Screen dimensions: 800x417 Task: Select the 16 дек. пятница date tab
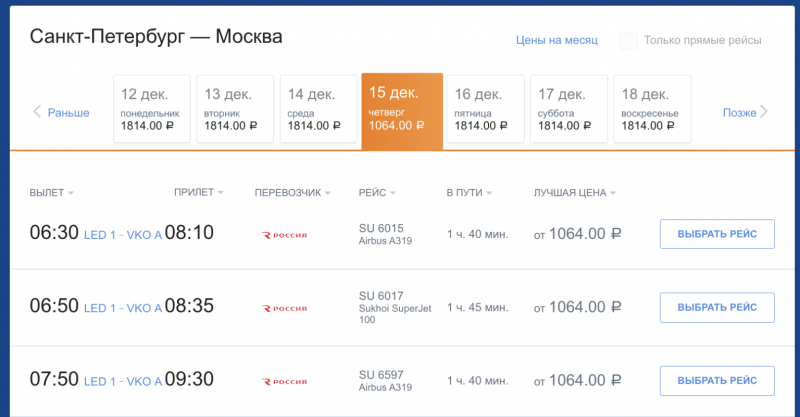486,109
